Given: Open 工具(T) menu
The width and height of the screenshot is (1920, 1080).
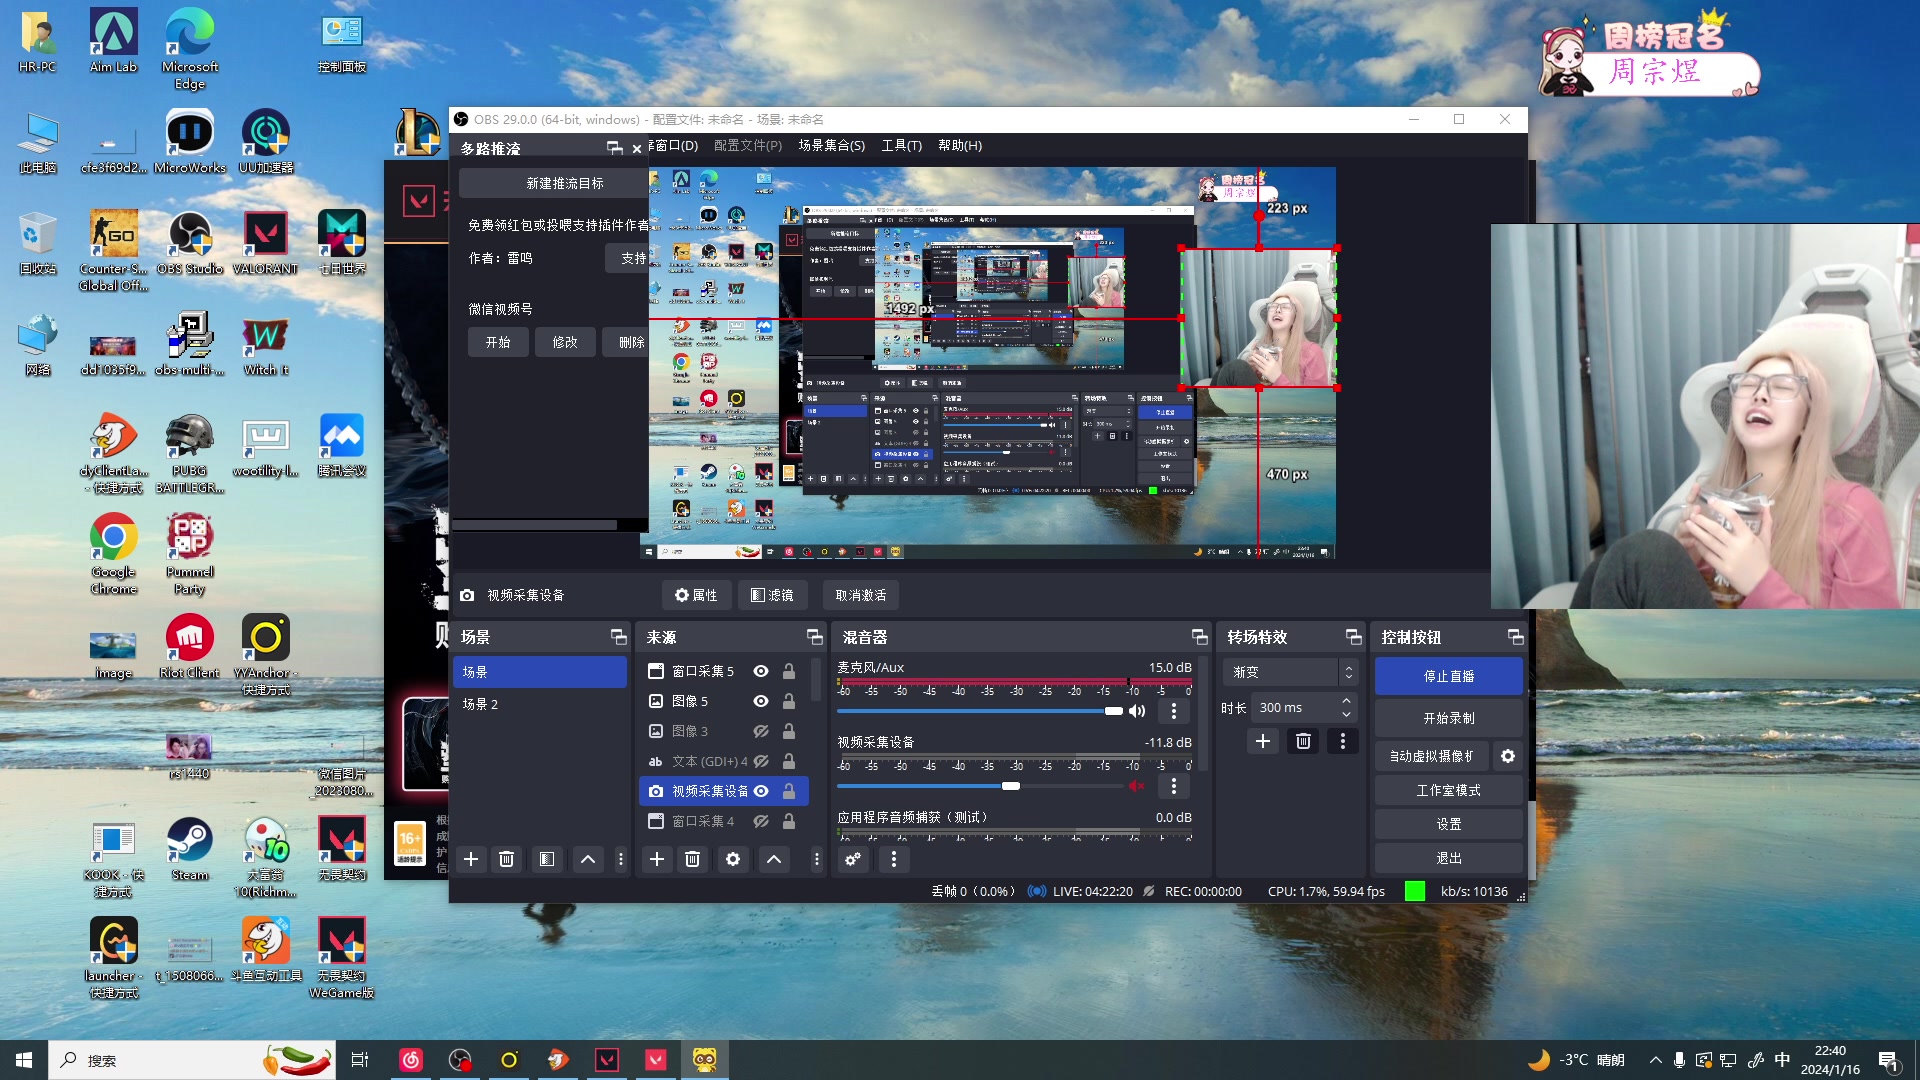Looking at the screenshot, I should tap(902, 145).
